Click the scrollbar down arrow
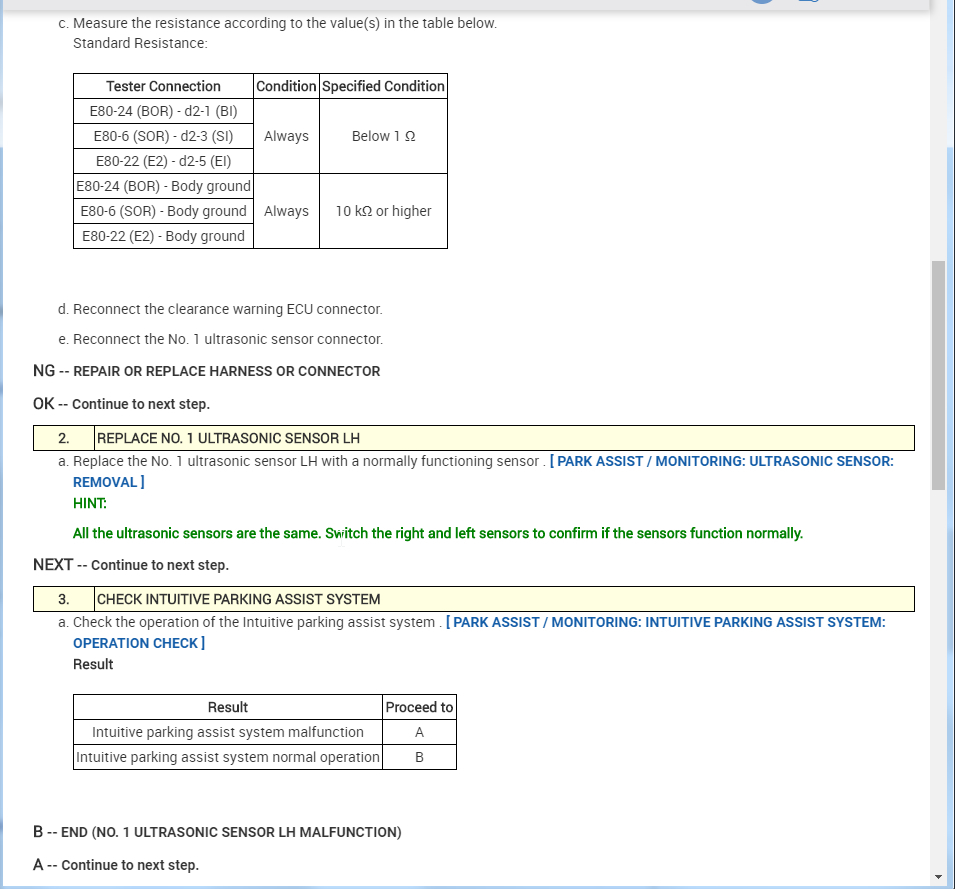 pos(938,877)
